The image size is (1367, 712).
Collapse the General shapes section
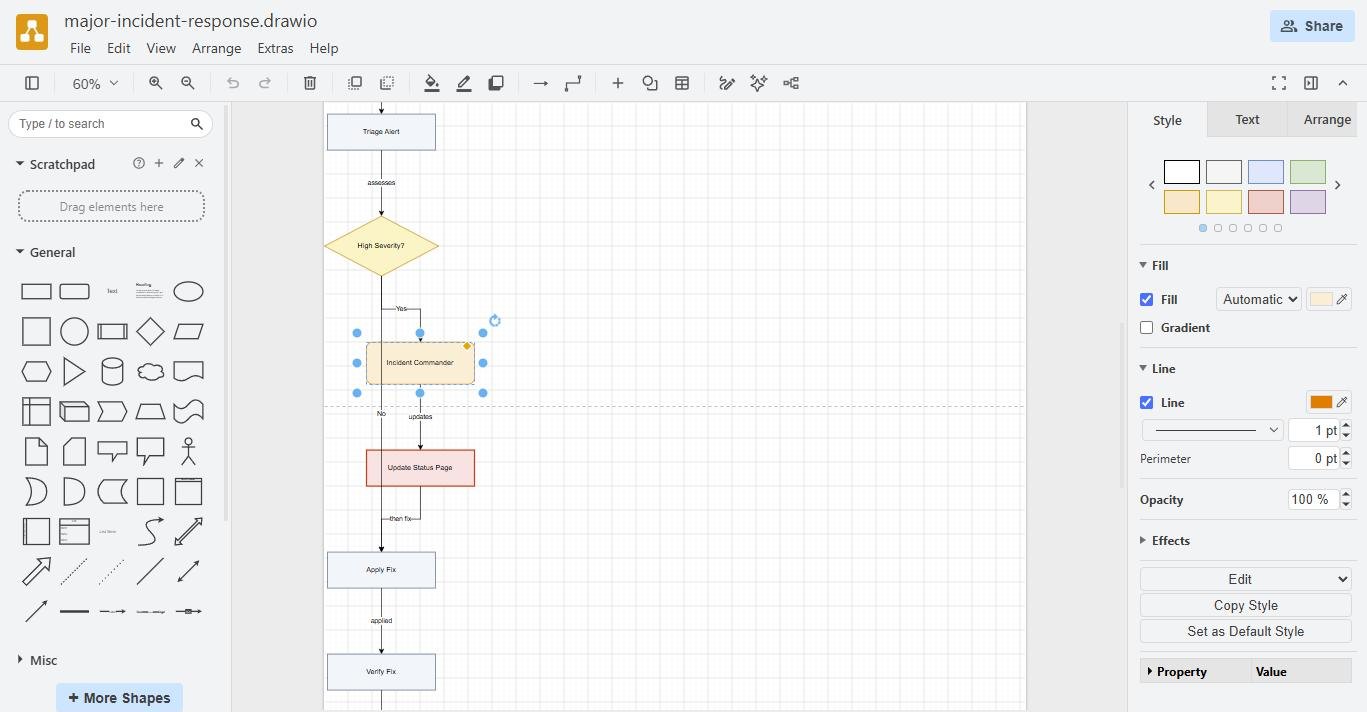(x=45, y=252)
